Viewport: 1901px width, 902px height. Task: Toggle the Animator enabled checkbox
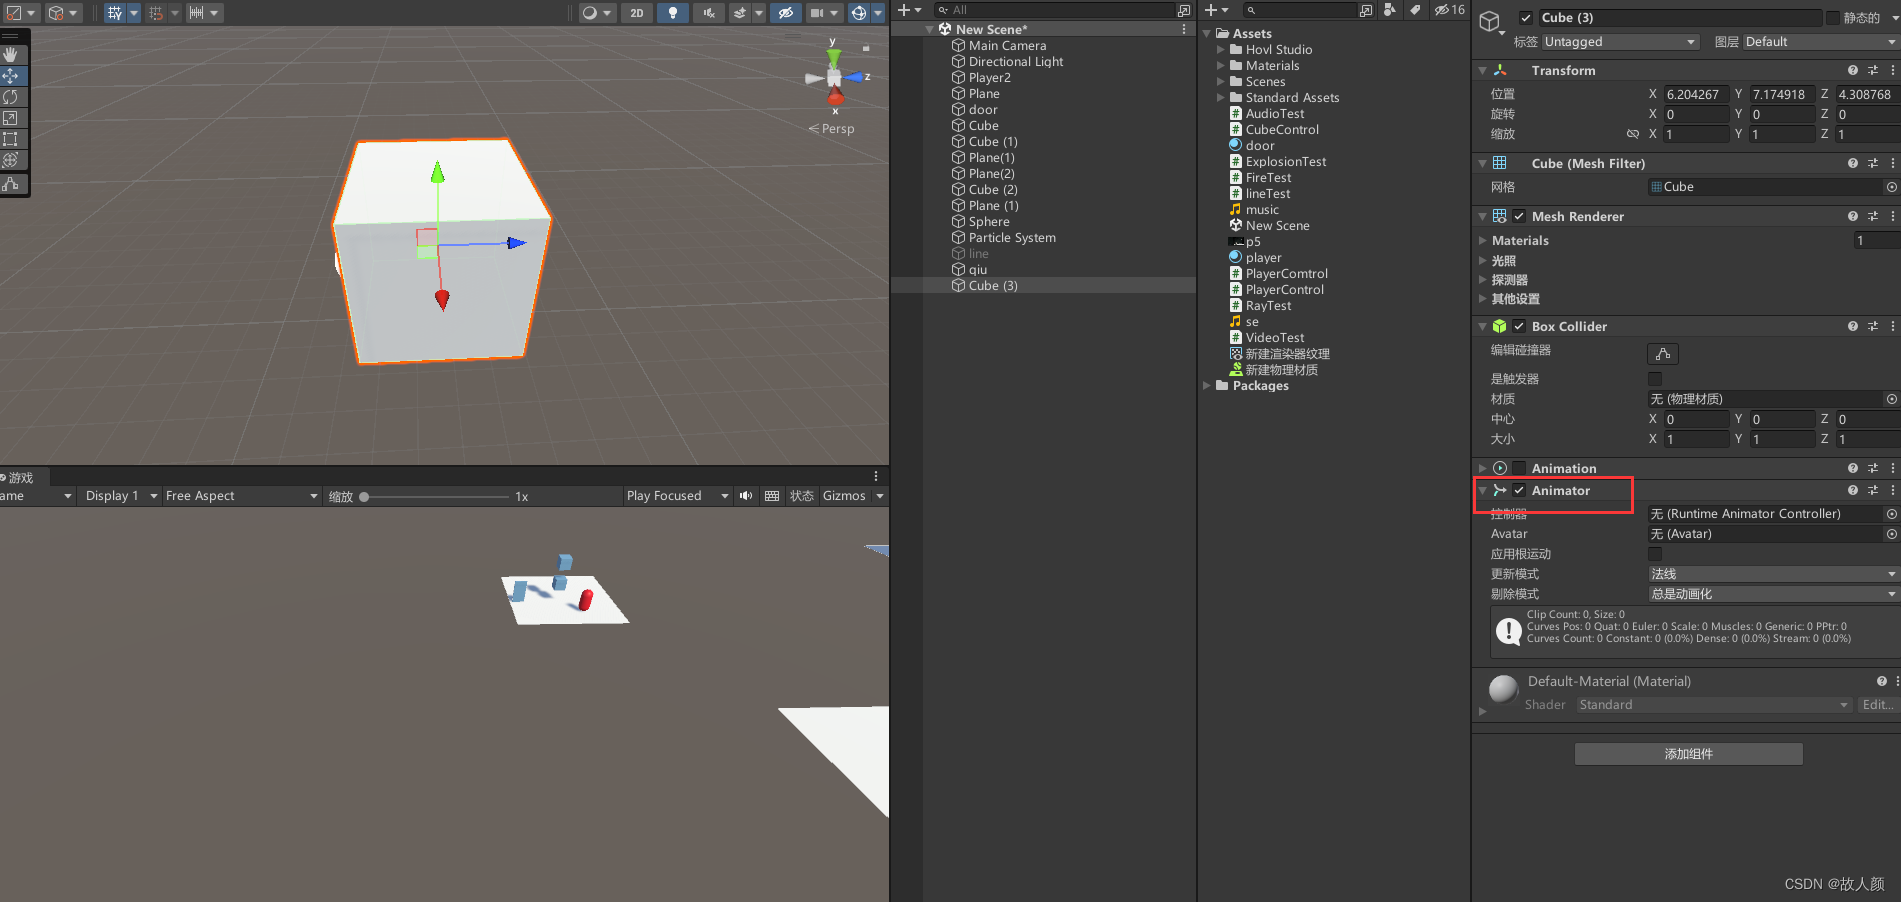(1519, 490)
